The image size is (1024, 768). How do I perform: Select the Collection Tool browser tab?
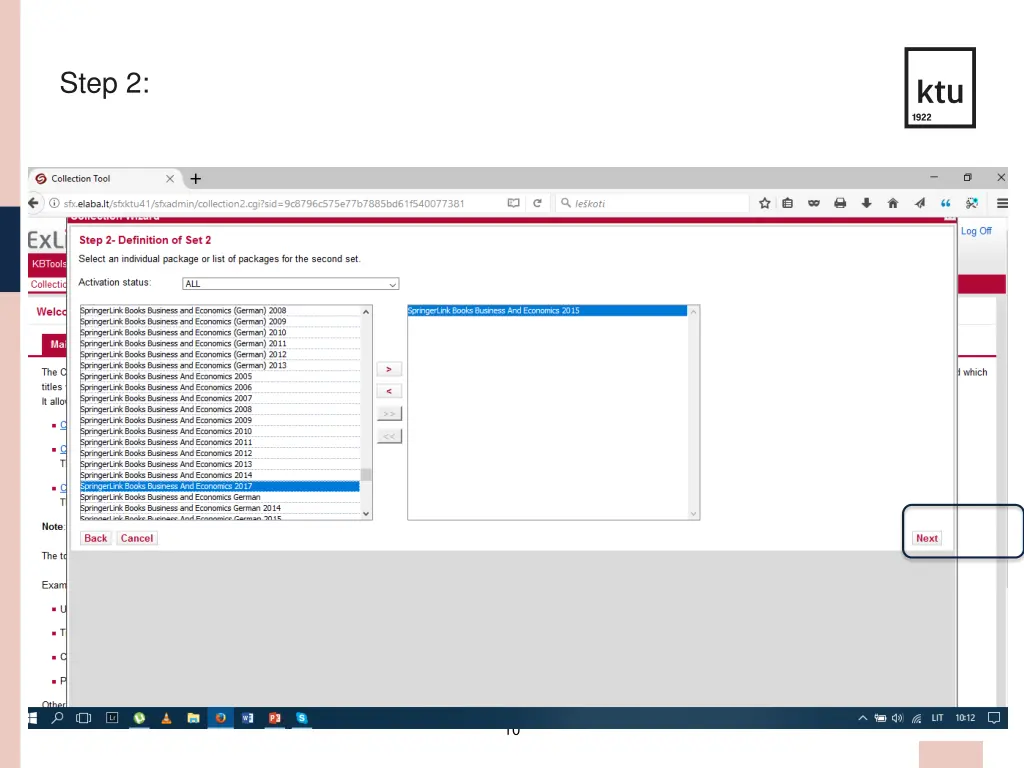(x=104, y=178)
